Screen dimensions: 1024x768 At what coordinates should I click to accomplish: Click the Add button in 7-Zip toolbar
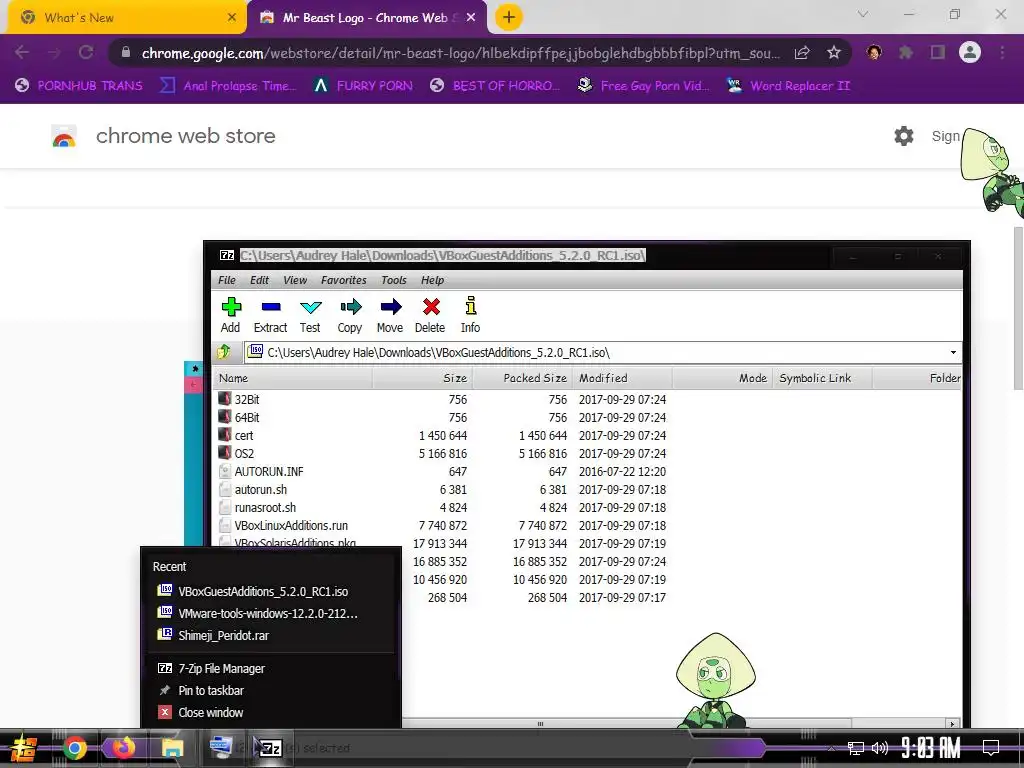coord(231,315)
